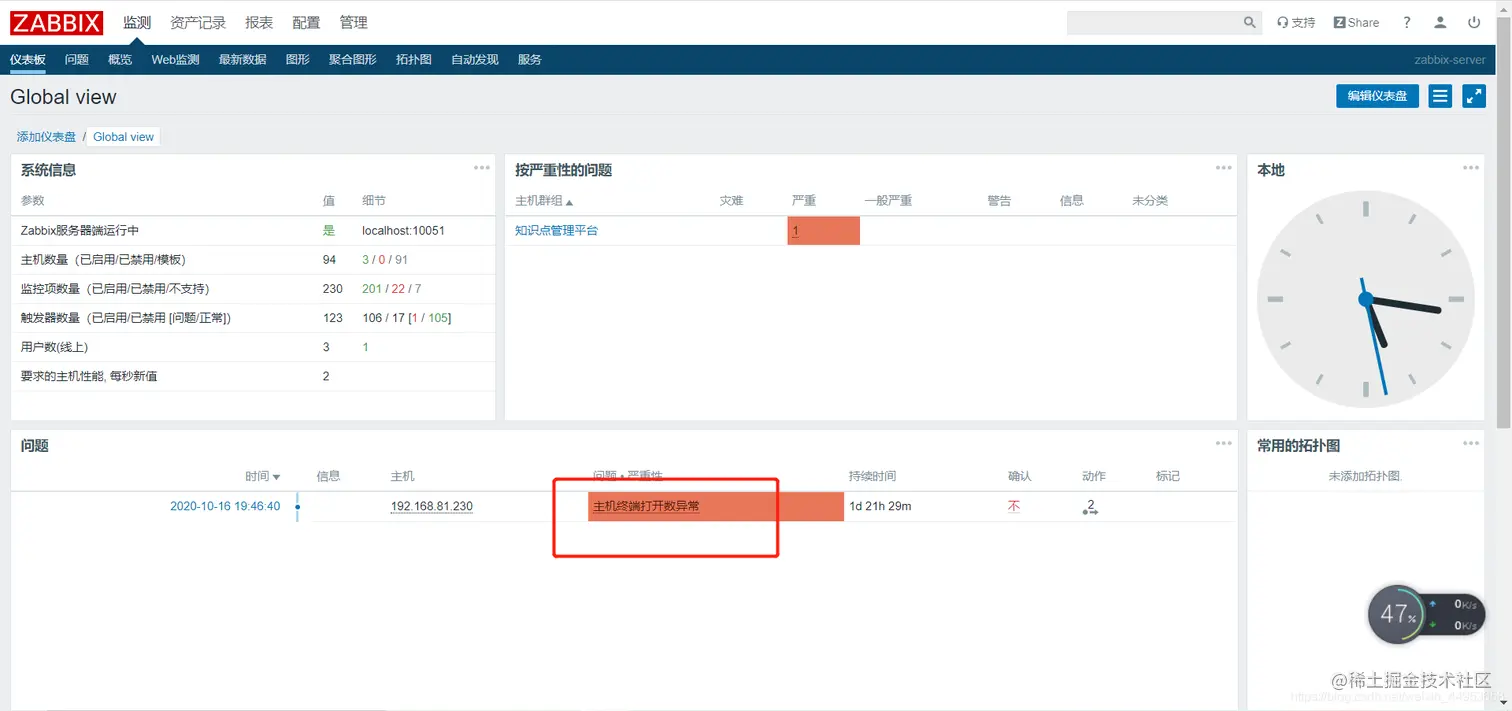Select the Web监测 submenu tab
Viewport: 1512px width, 711px height.
pos(175,60)
